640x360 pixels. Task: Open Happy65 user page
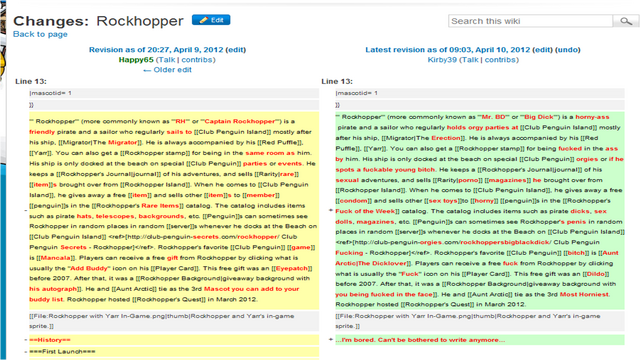(x=136, y=60)
